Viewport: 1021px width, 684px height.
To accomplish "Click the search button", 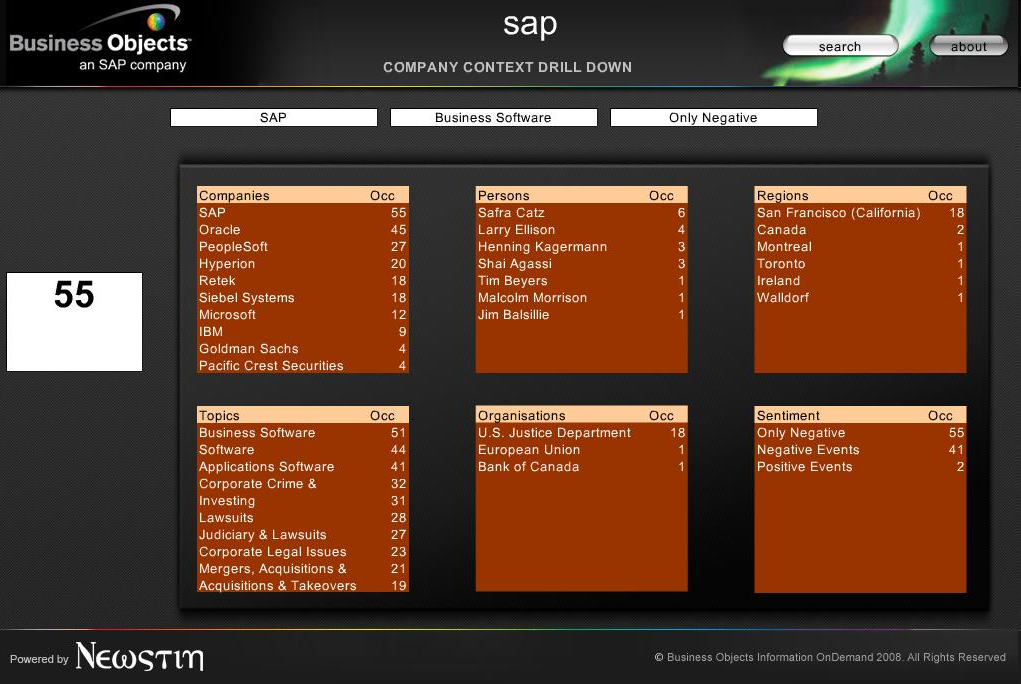I will (840, 46).
